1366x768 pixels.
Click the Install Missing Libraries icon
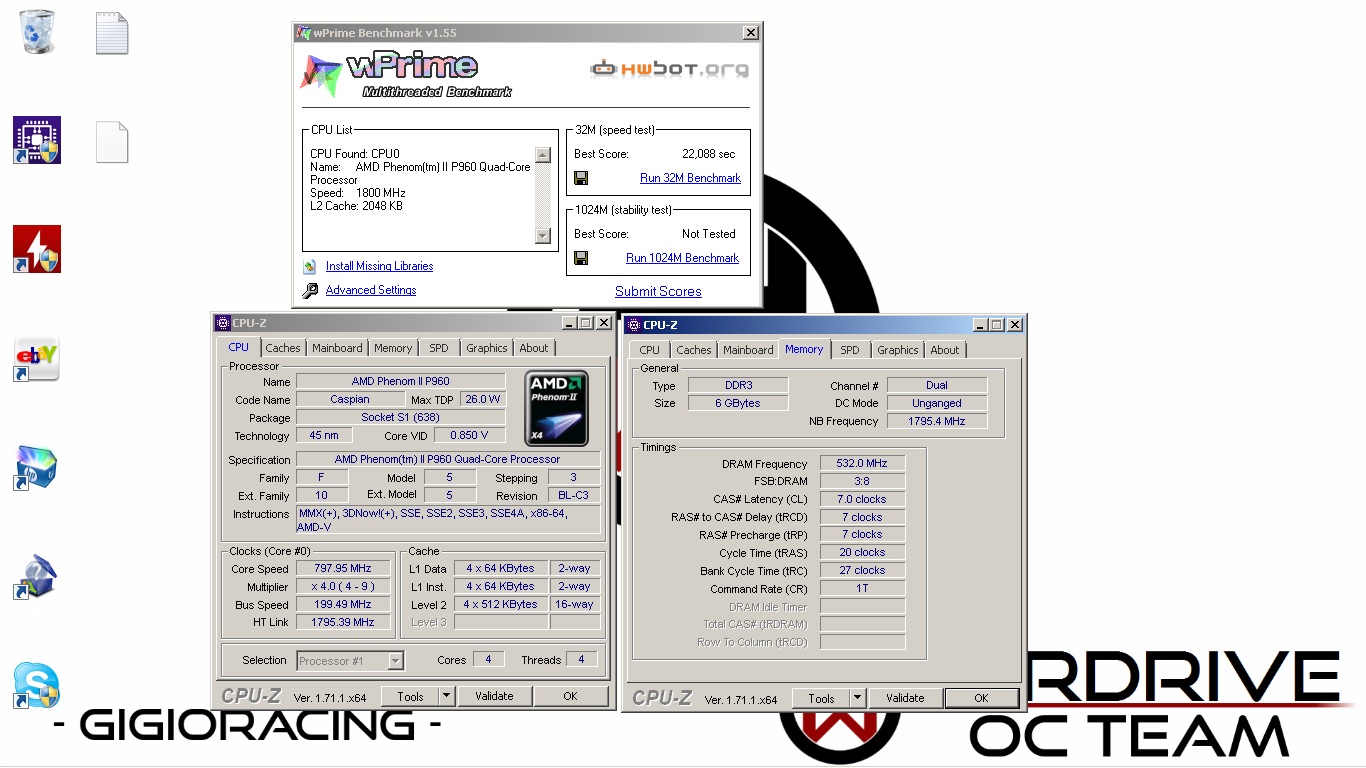tap(310, 266)
